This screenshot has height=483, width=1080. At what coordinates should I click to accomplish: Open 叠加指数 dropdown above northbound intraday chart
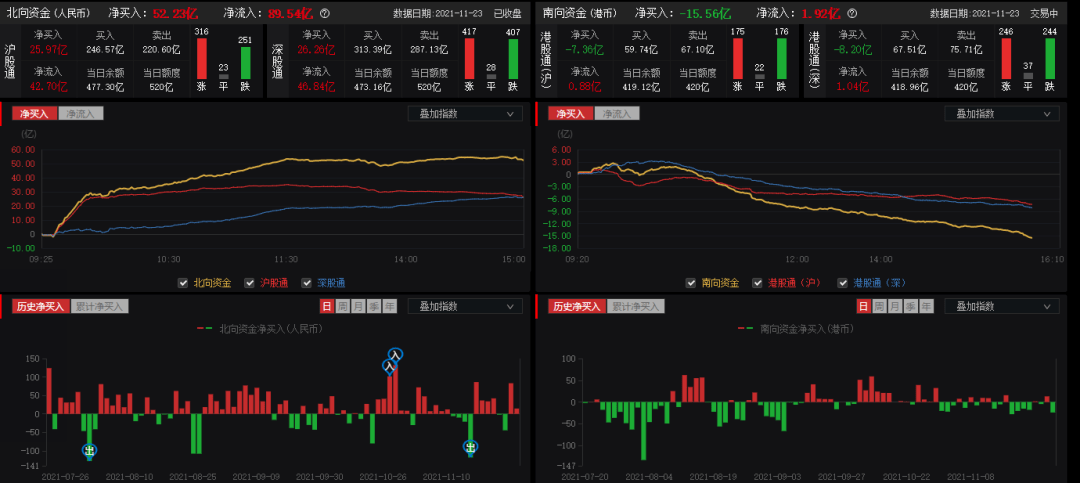click(465, 114)
